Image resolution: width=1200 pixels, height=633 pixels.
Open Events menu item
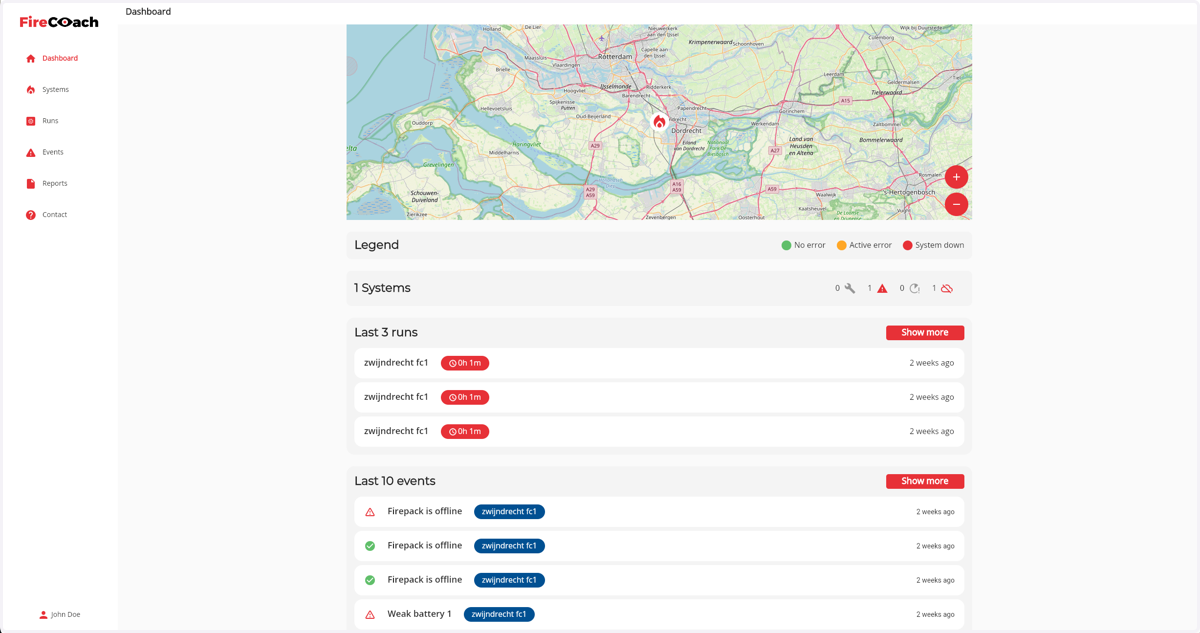[x=53, y=152]
